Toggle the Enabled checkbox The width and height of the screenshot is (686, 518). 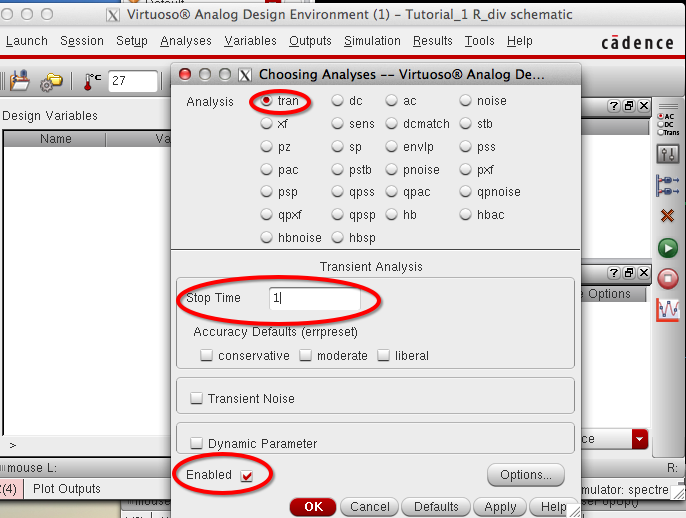[247, 476]
